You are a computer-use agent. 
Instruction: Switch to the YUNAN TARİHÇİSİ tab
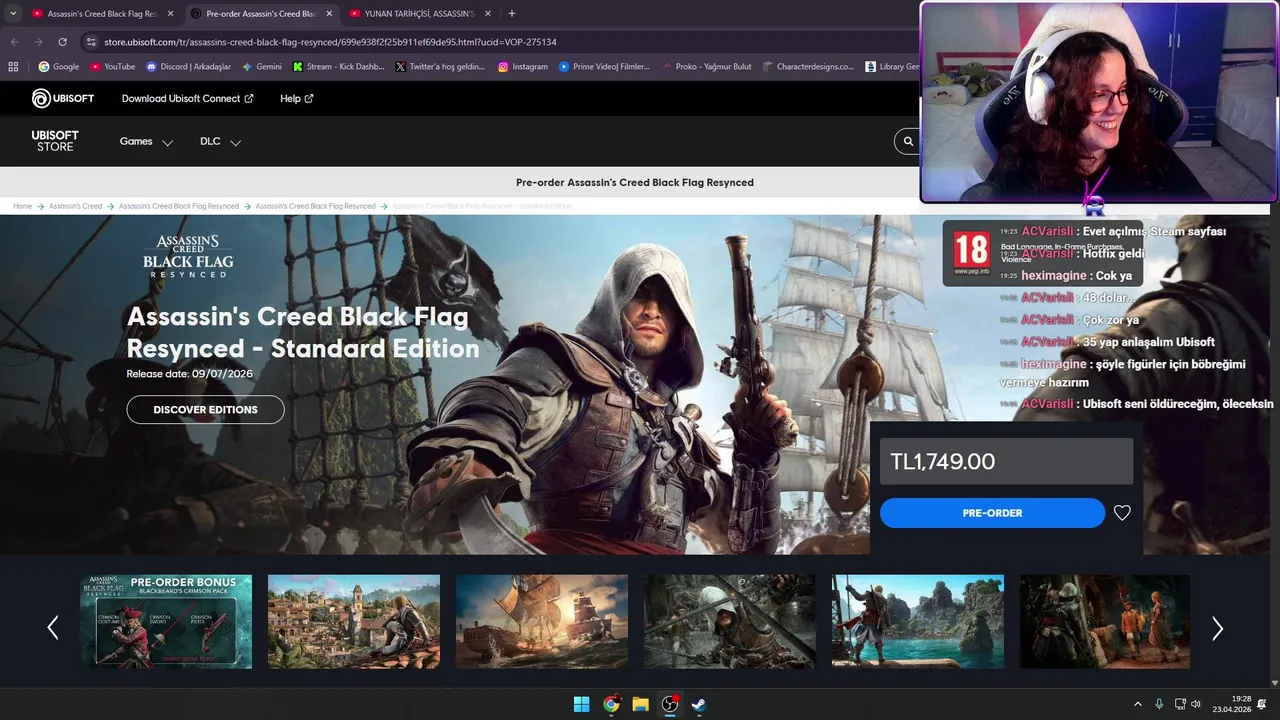tap(419, 14)
